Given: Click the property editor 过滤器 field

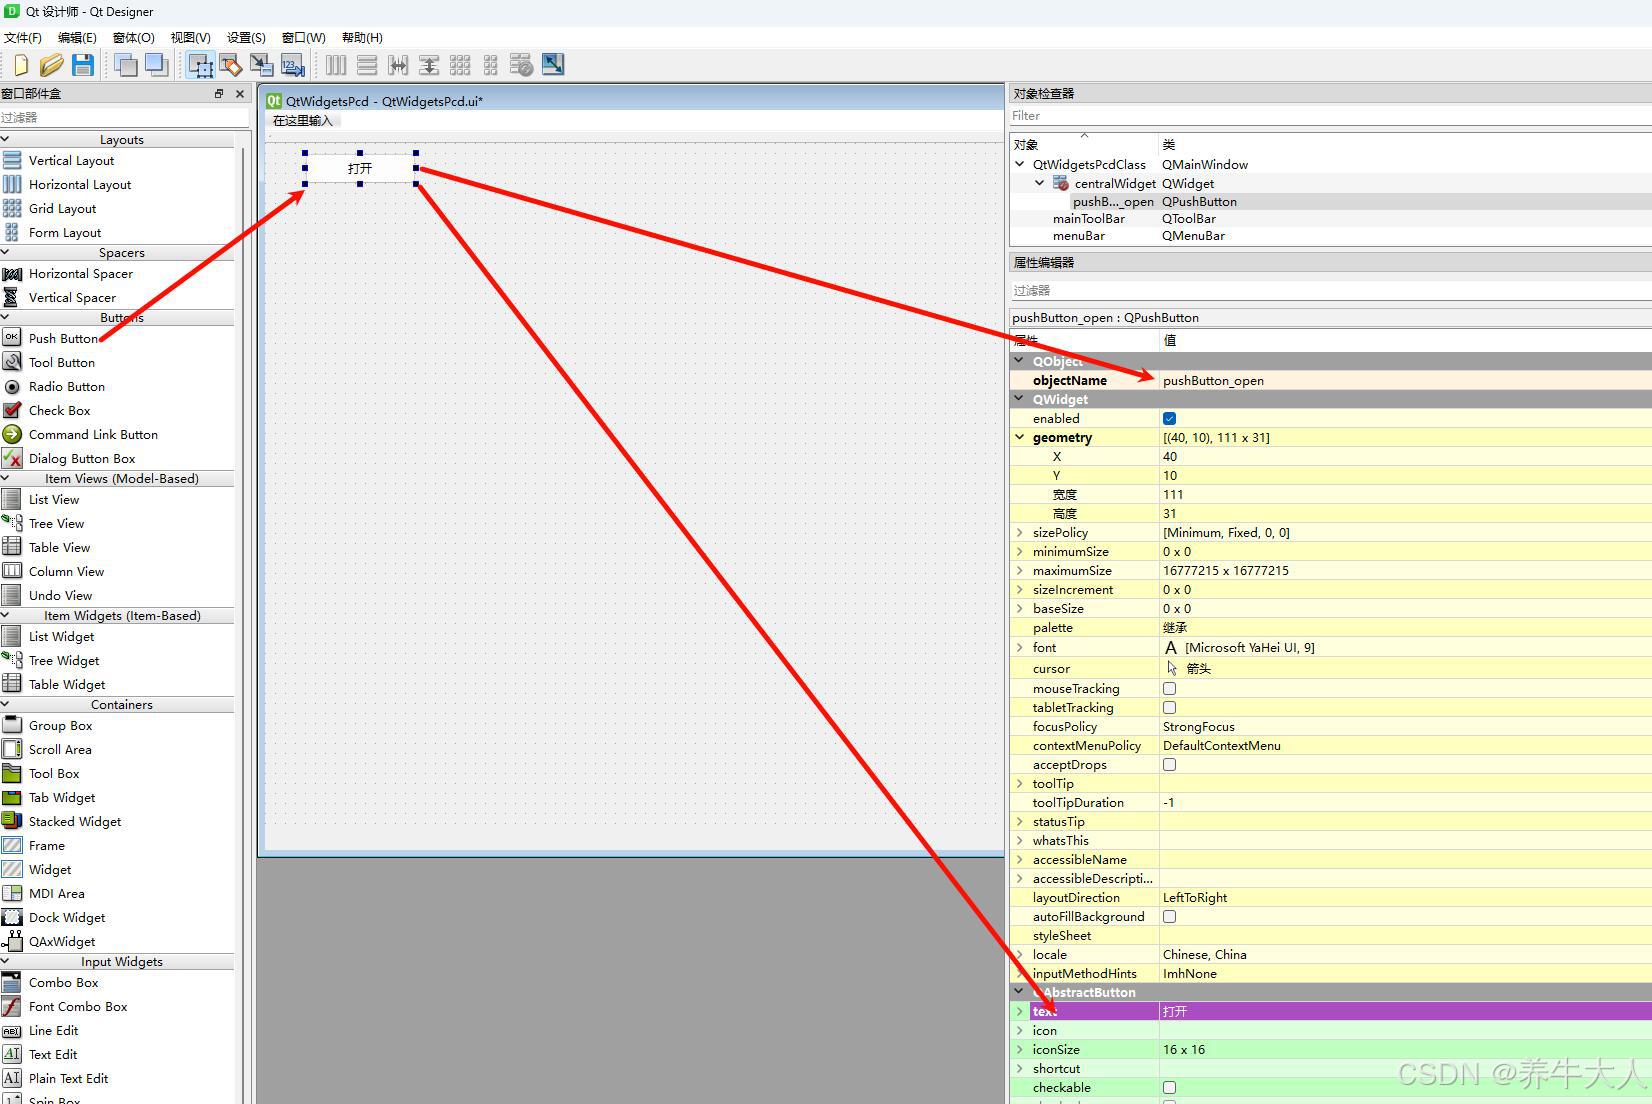Looking at the screenshot, I should [x=1330, y=290].
